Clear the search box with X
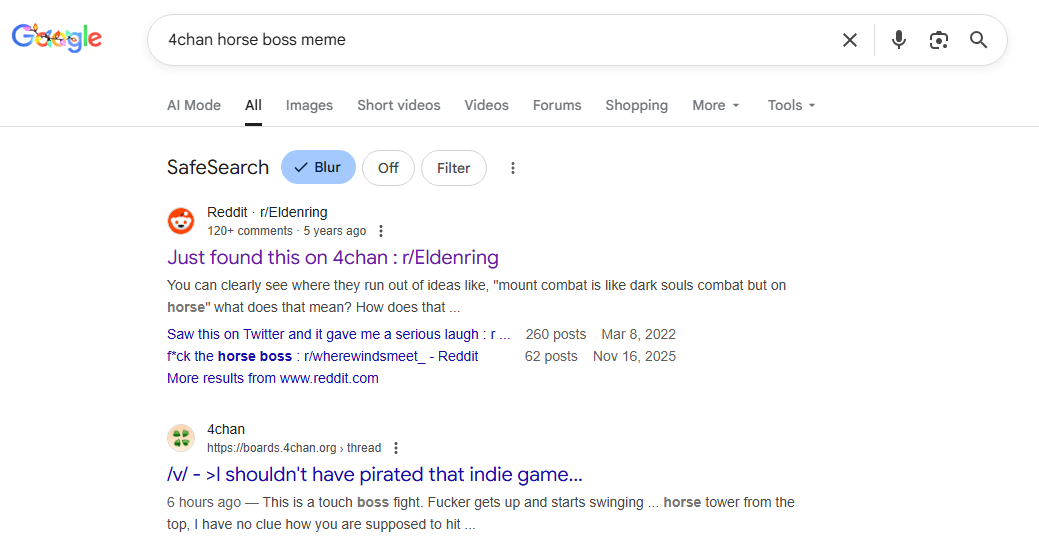This screenshot has height=555, width=1039. click(x=849, y=40)
